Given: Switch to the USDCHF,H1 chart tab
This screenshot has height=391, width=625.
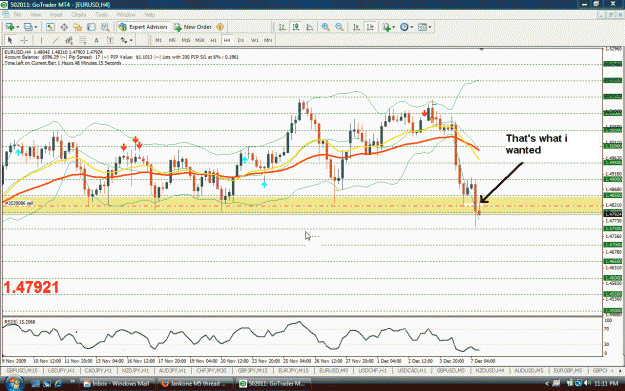Looking at the screenshot, I should [x=372, y=371].
